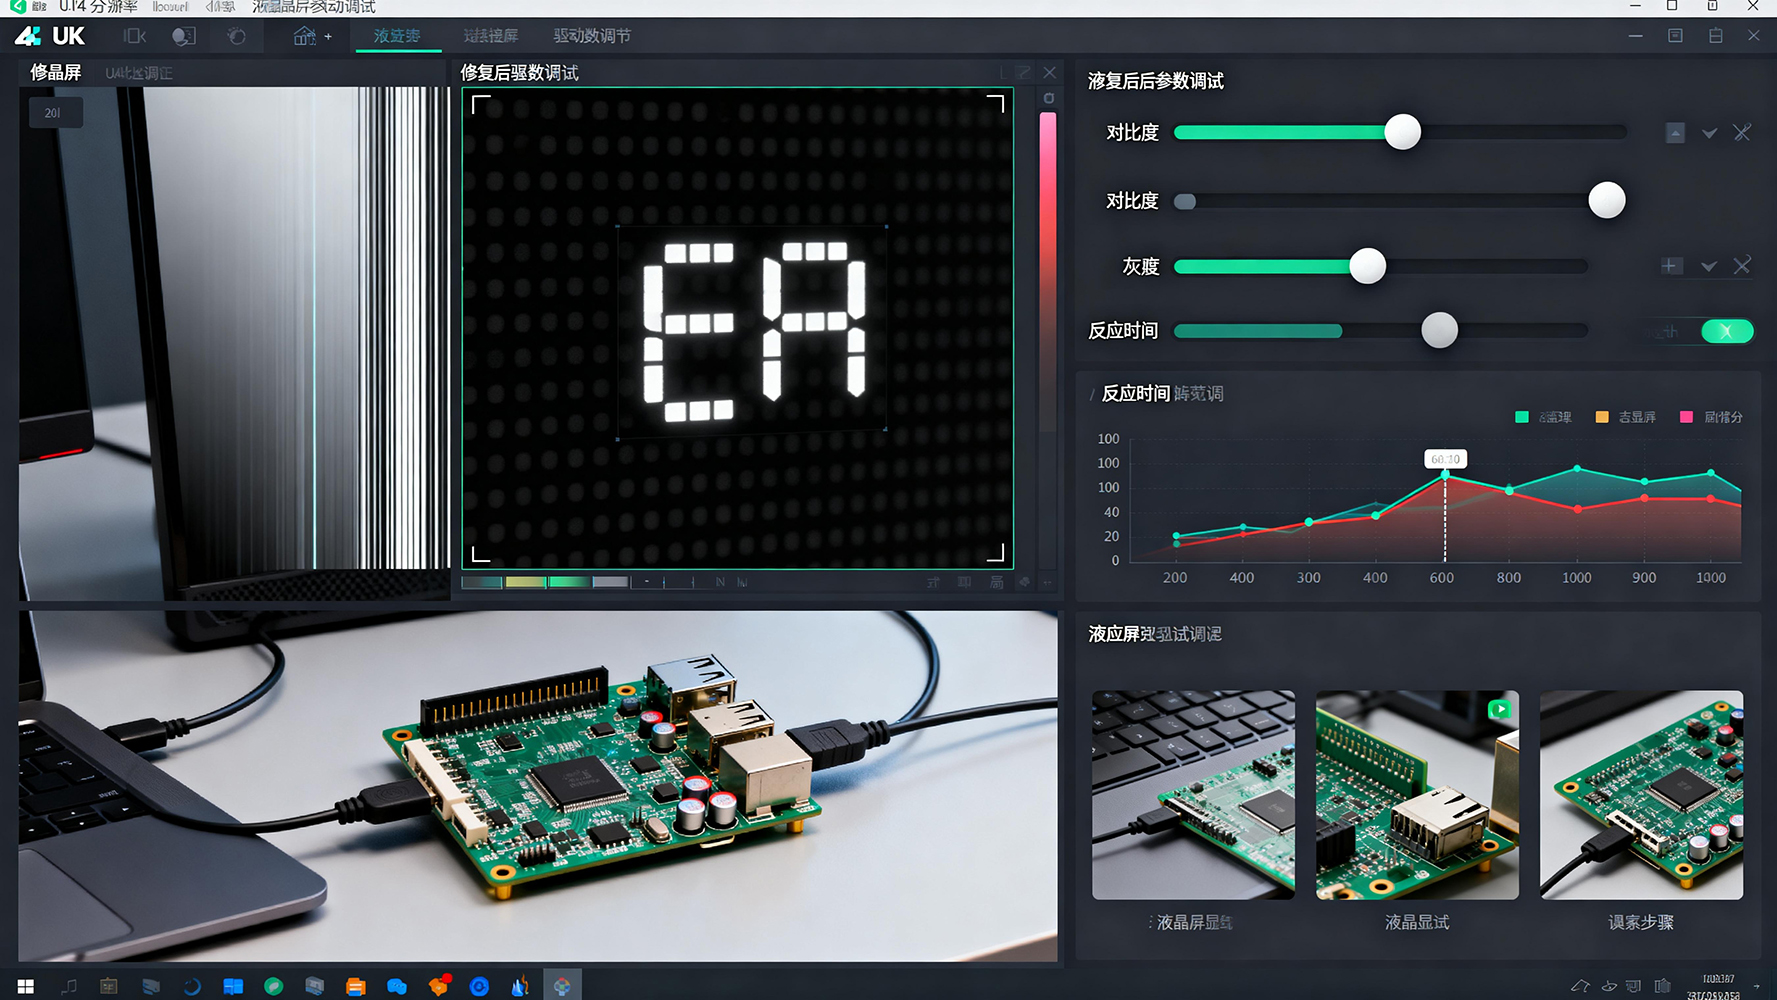Open the keyboard and board thumbnail
The width and height of the screenshot is (1777, 1000).
(1193, 795)
